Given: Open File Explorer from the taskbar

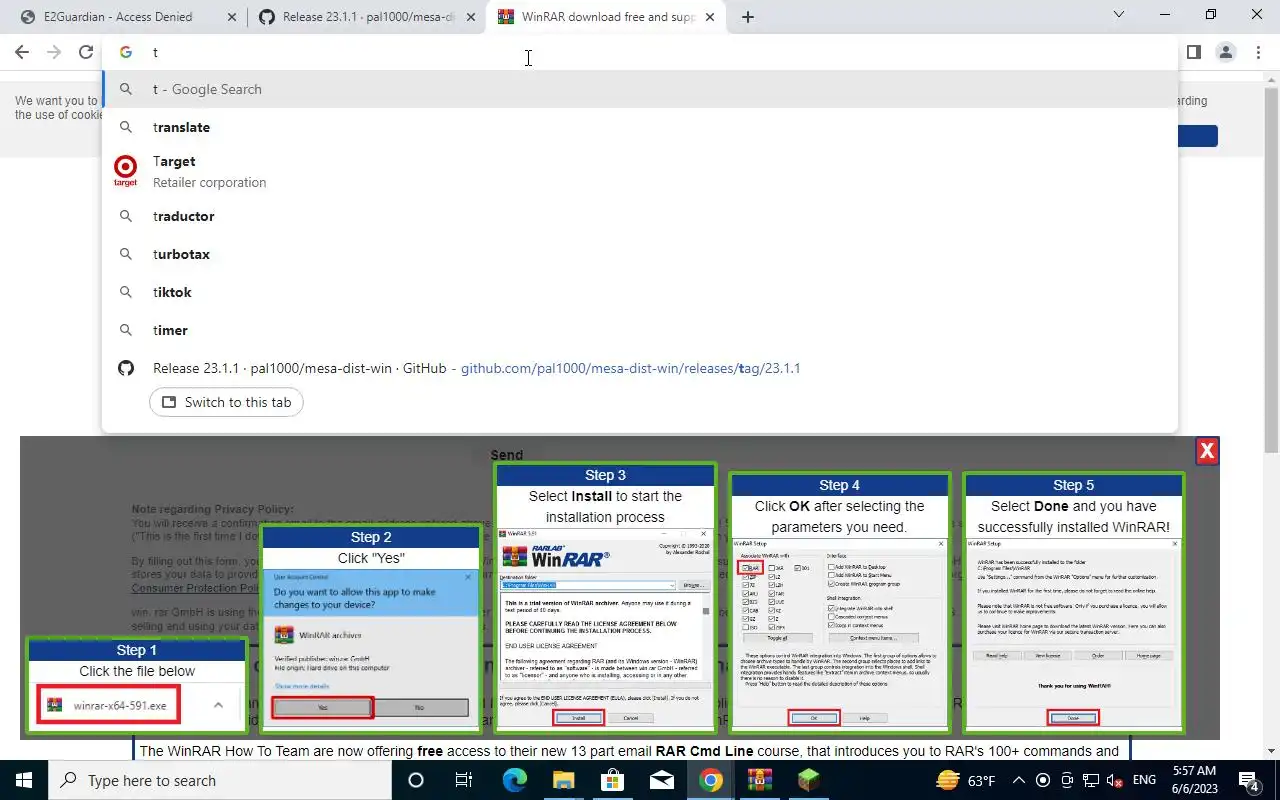Looking at the screenshot, I should point(563,780).
